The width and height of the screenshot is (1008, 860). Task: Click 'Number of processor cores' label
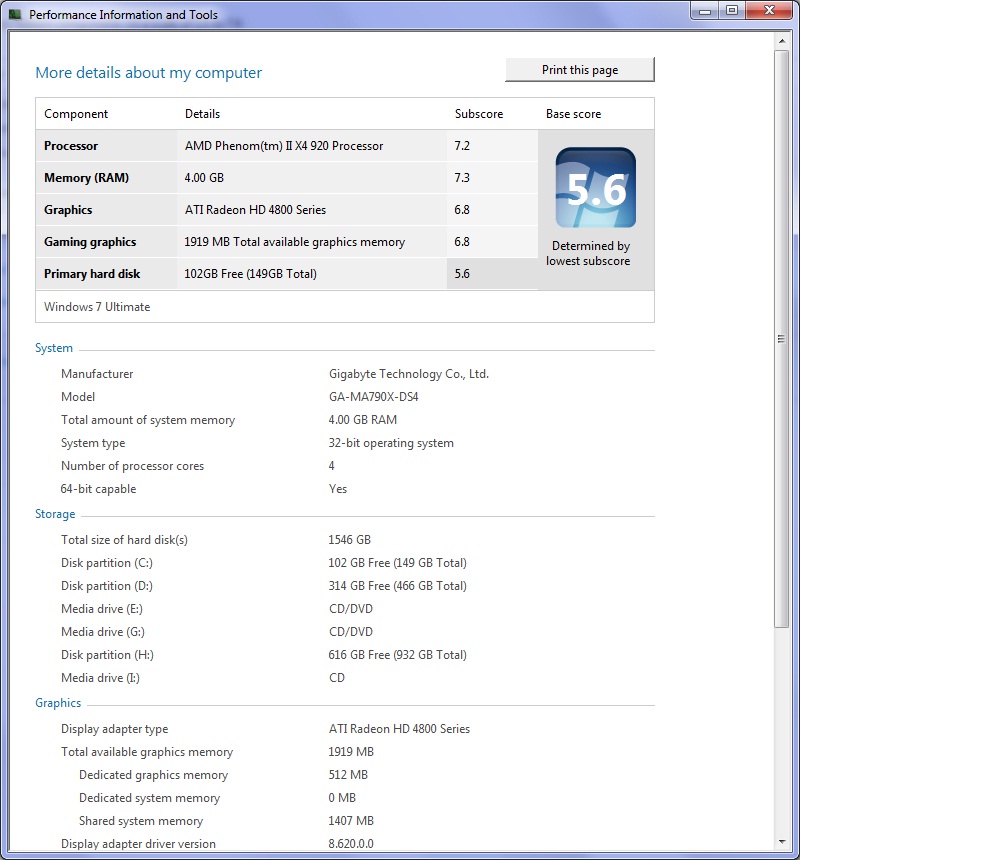pos(132,467)
